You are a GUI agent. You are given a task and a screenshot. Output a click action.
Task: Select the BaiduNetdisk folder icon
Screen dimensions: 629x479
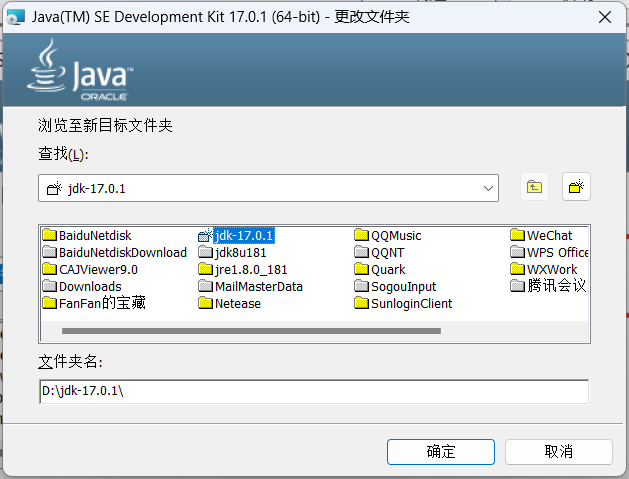pos(50,235)
